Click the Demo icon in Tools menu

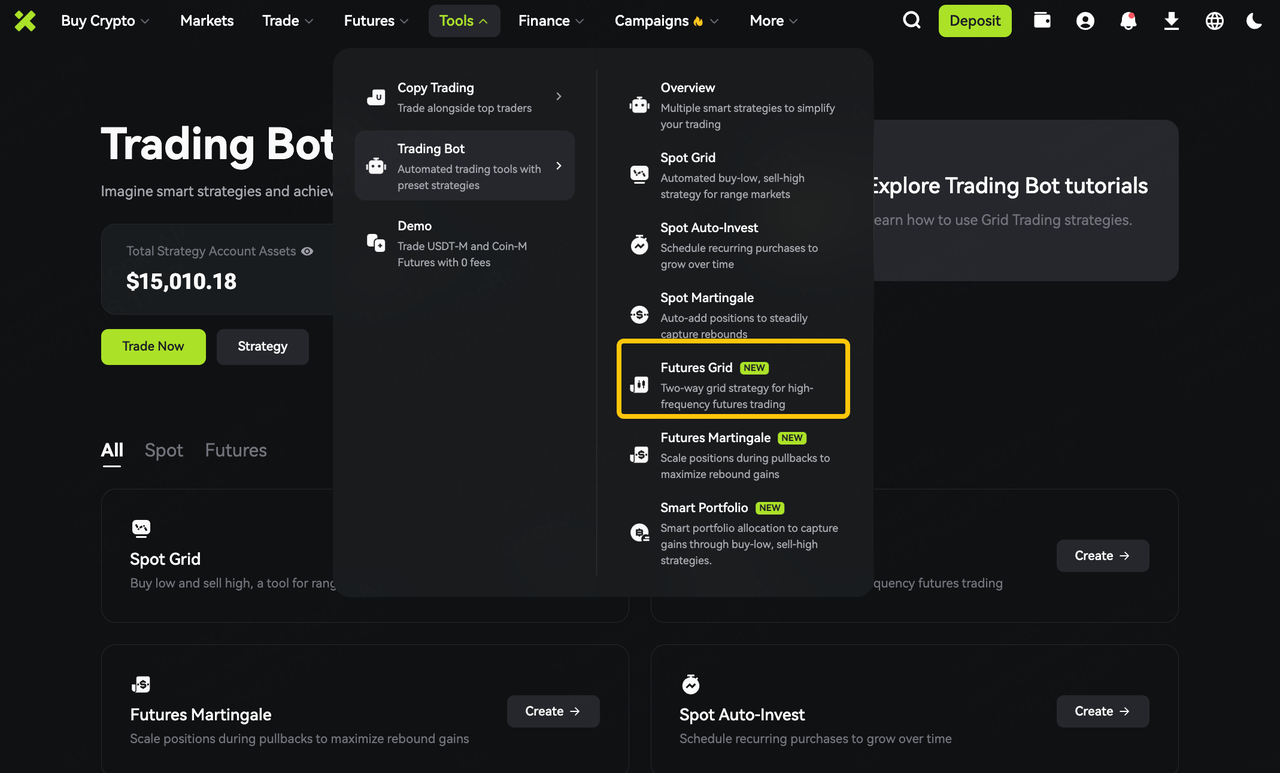pos(376,243)
